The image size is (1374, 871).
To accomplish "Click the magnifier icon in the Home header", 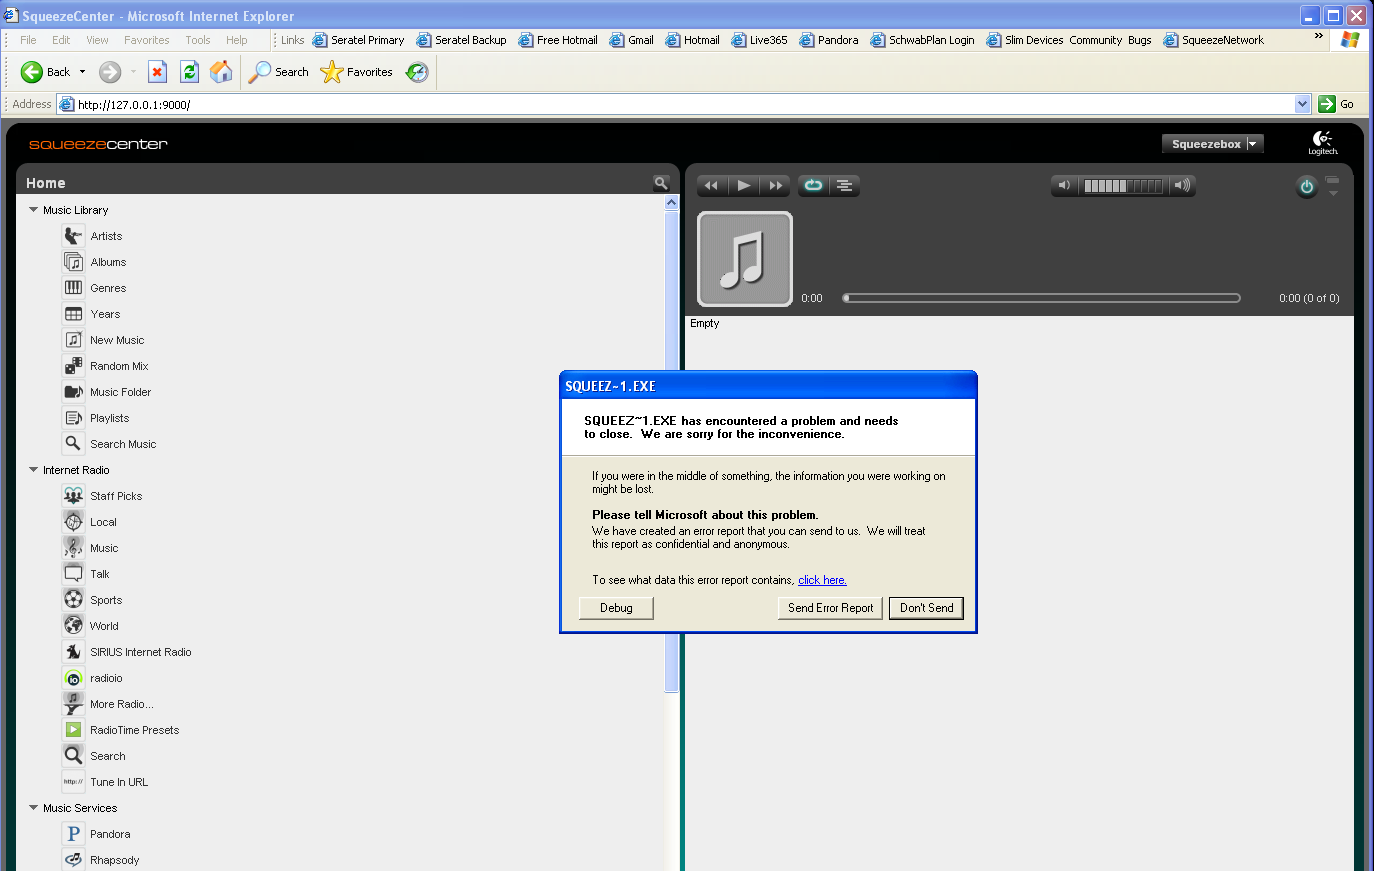I will [660, 183].
